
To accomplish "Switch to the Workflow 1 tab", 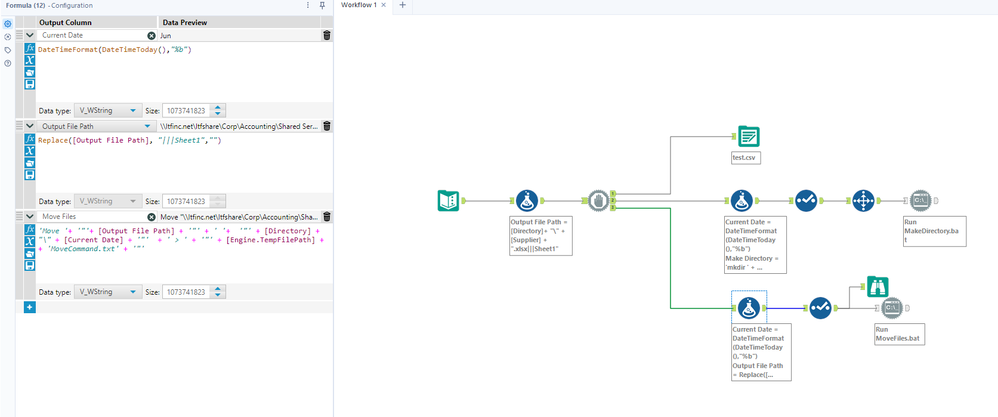I will (358, 5).
